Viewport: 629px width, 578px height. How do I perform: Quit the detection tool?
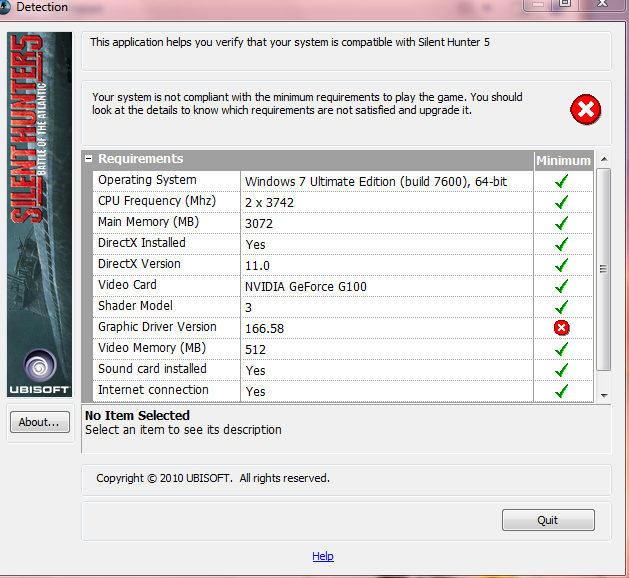click(548, 520)
